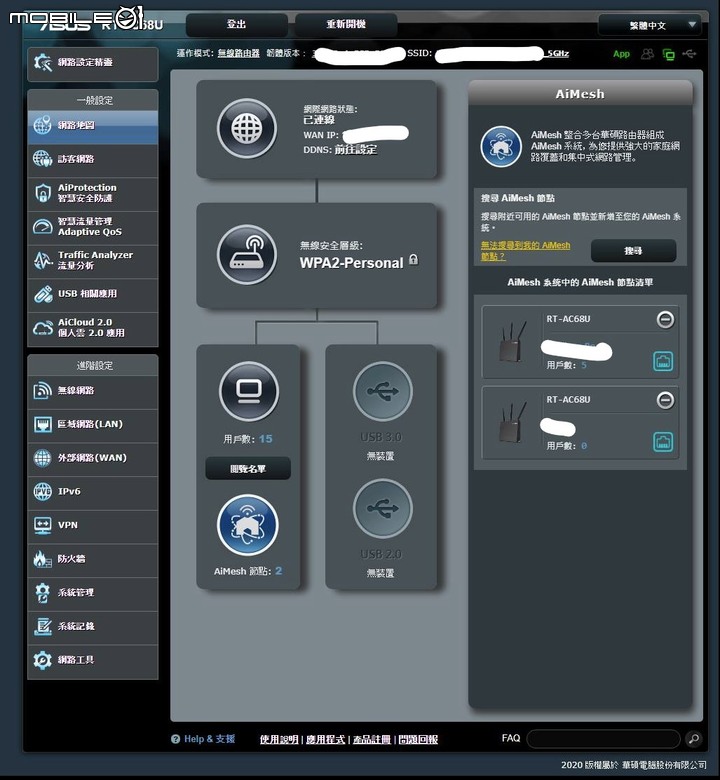Open 區域網路(LAN) menu item
Viewport: 720px width, 780px height.
(x=93, y=425)
